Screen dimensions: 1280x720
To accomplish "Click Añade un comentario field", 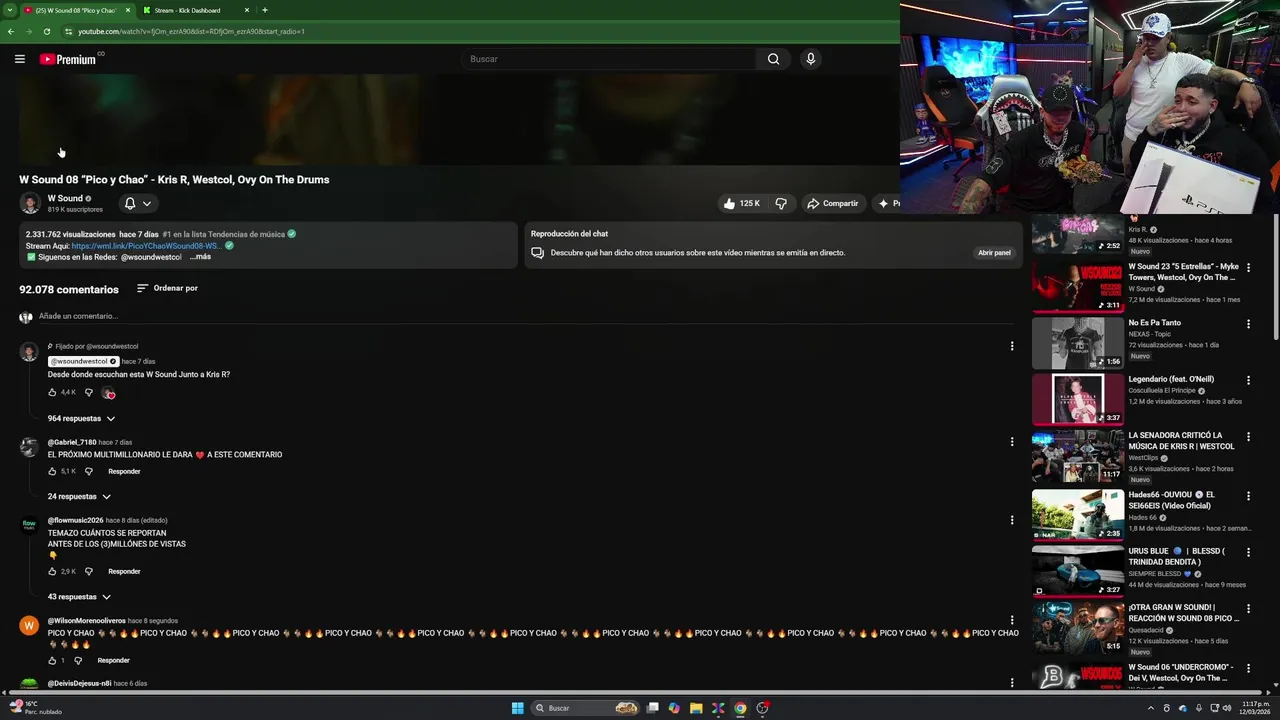I will pos(528,316).
